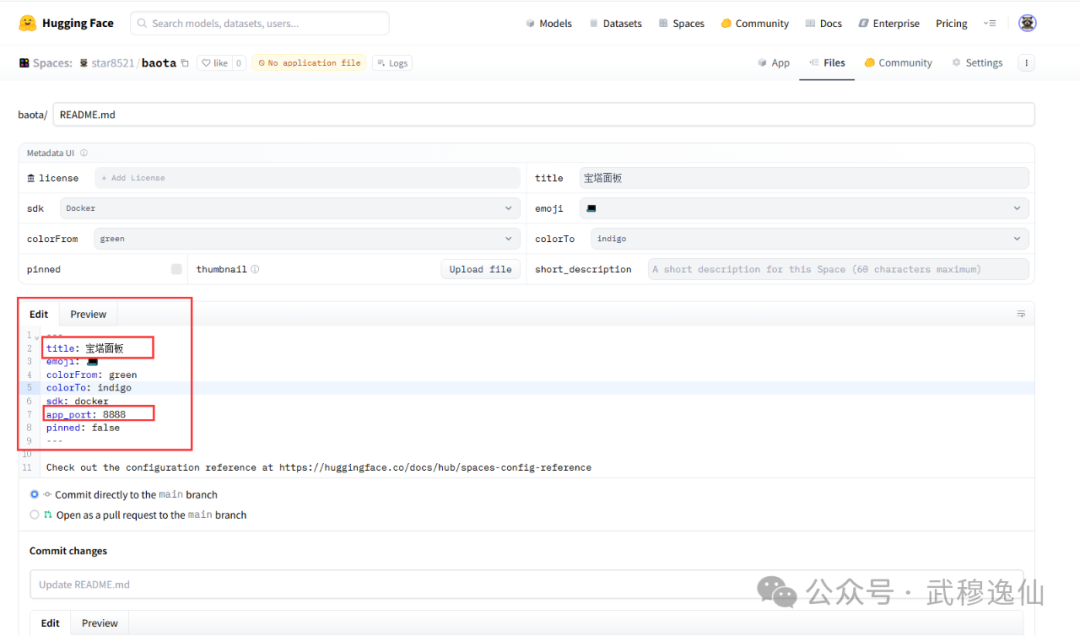This screenshot has height=636, width=1080.
Task: Open the emoji dropdown
Action: pyautogui.click(x=804, y=208)
